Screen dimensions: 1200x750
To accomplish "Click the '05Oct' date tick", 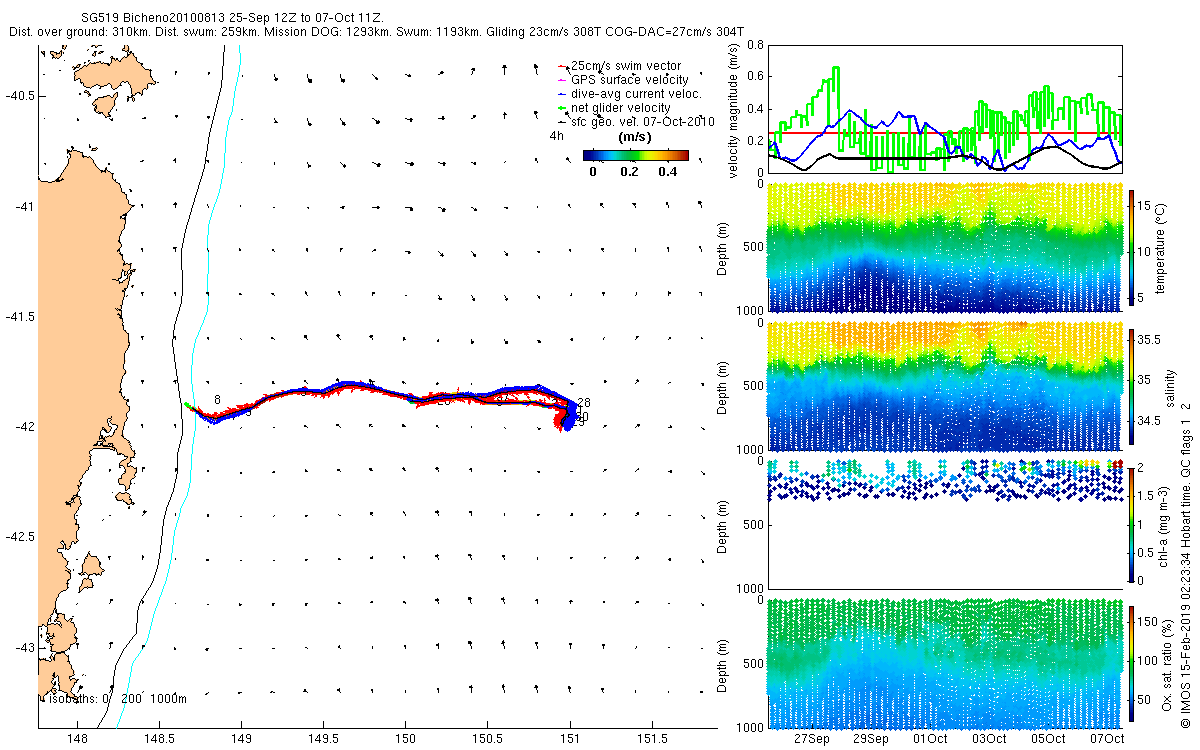I will click(1048, 739).
